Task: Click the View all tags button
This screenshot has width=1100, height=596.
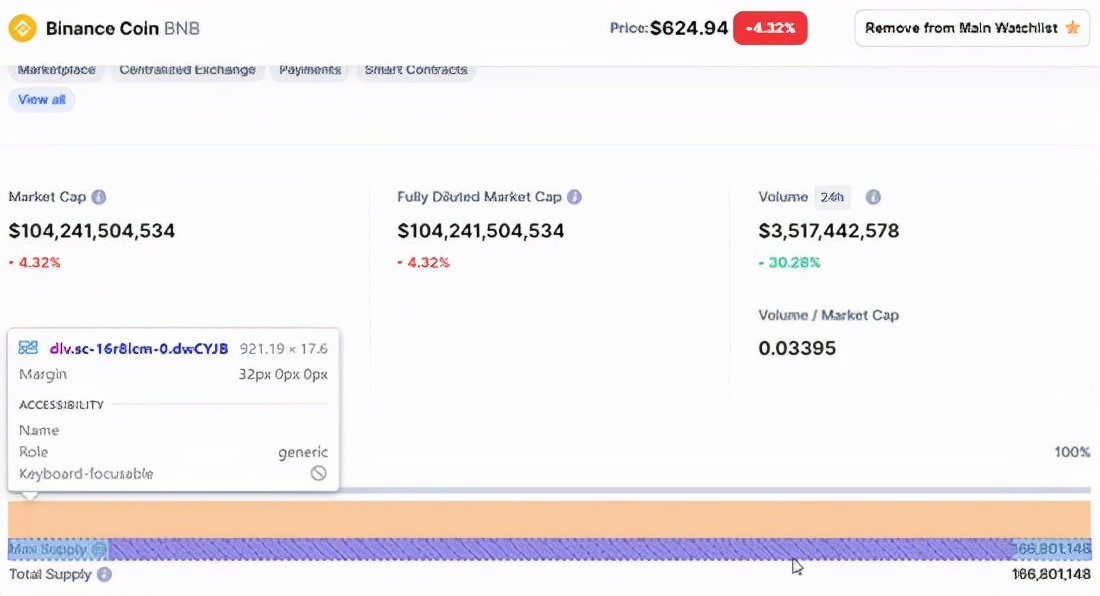Action: 42,100
